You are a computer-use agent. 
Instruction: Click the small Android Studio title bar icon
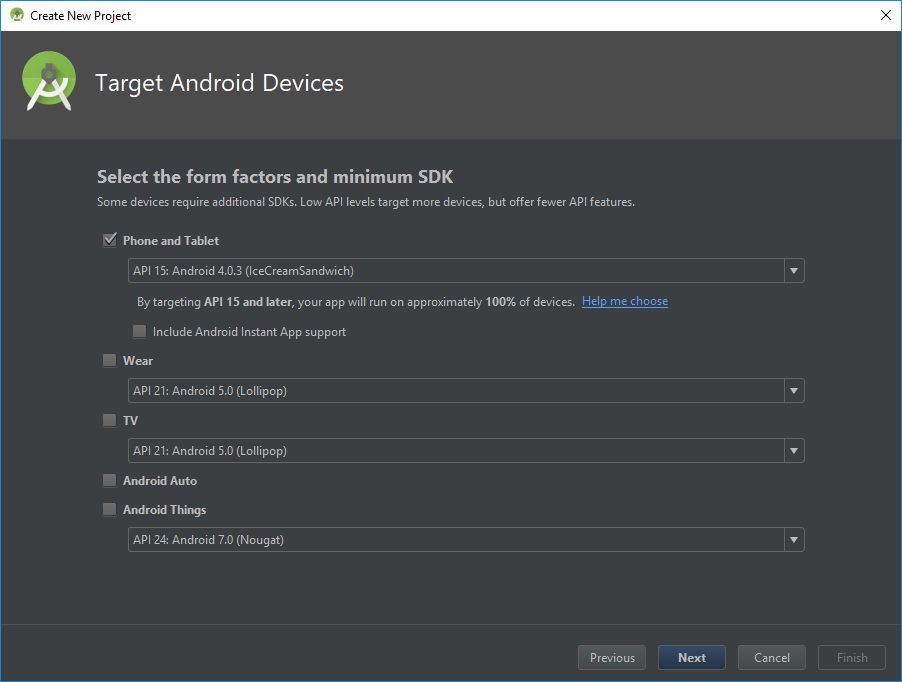pyautogui.click(x=16, y=15)
